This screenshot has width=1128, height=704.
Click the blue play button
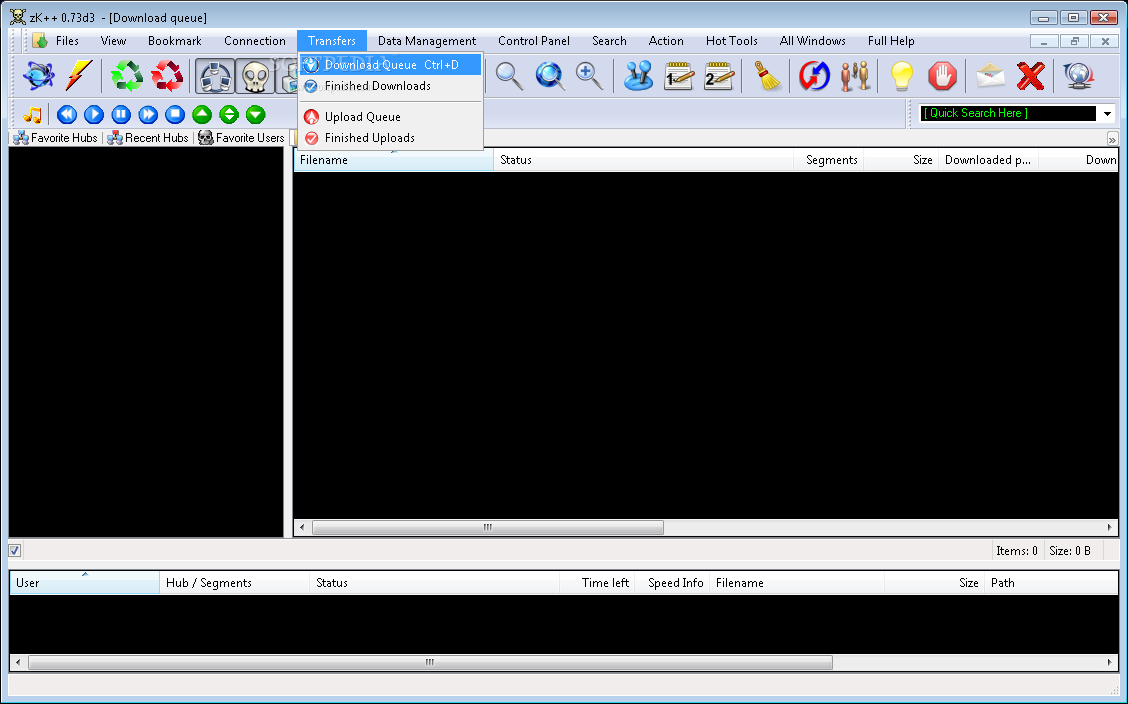[x=94, y=114]
